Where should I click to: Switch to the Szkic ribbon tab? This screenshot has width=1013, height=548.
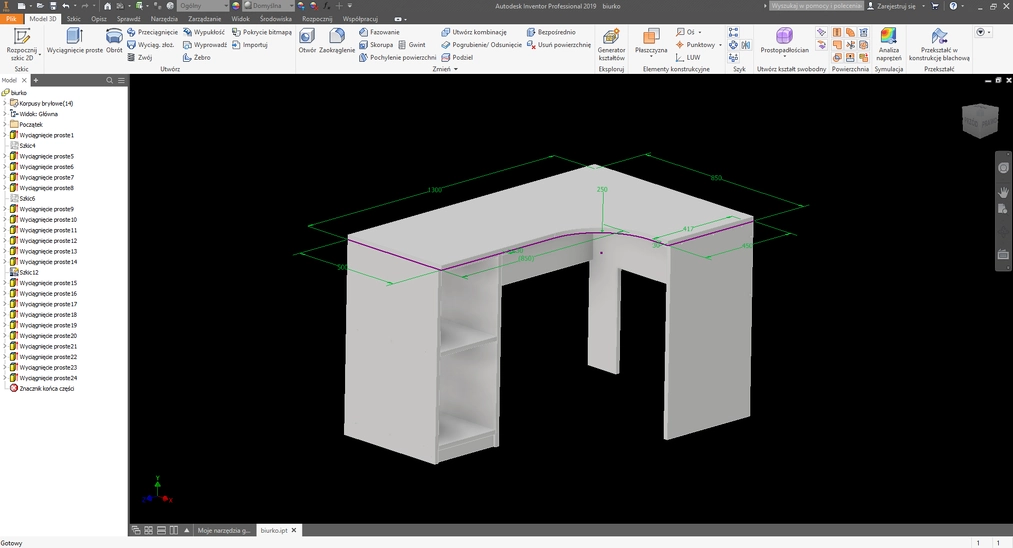[74, 19]
